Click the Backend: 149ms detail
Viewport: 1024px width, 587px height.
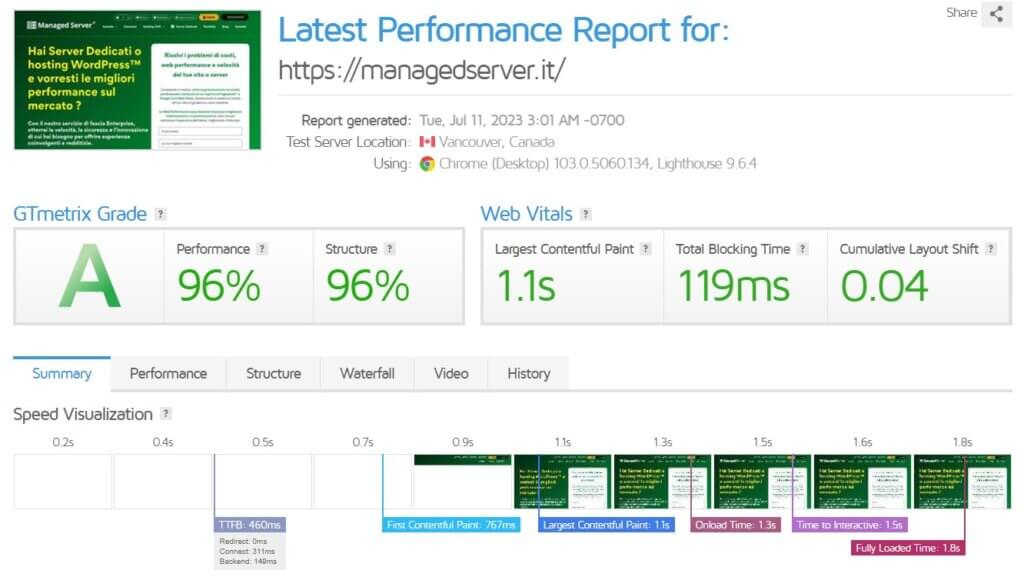pyautogui.click(x=248, y=562)
